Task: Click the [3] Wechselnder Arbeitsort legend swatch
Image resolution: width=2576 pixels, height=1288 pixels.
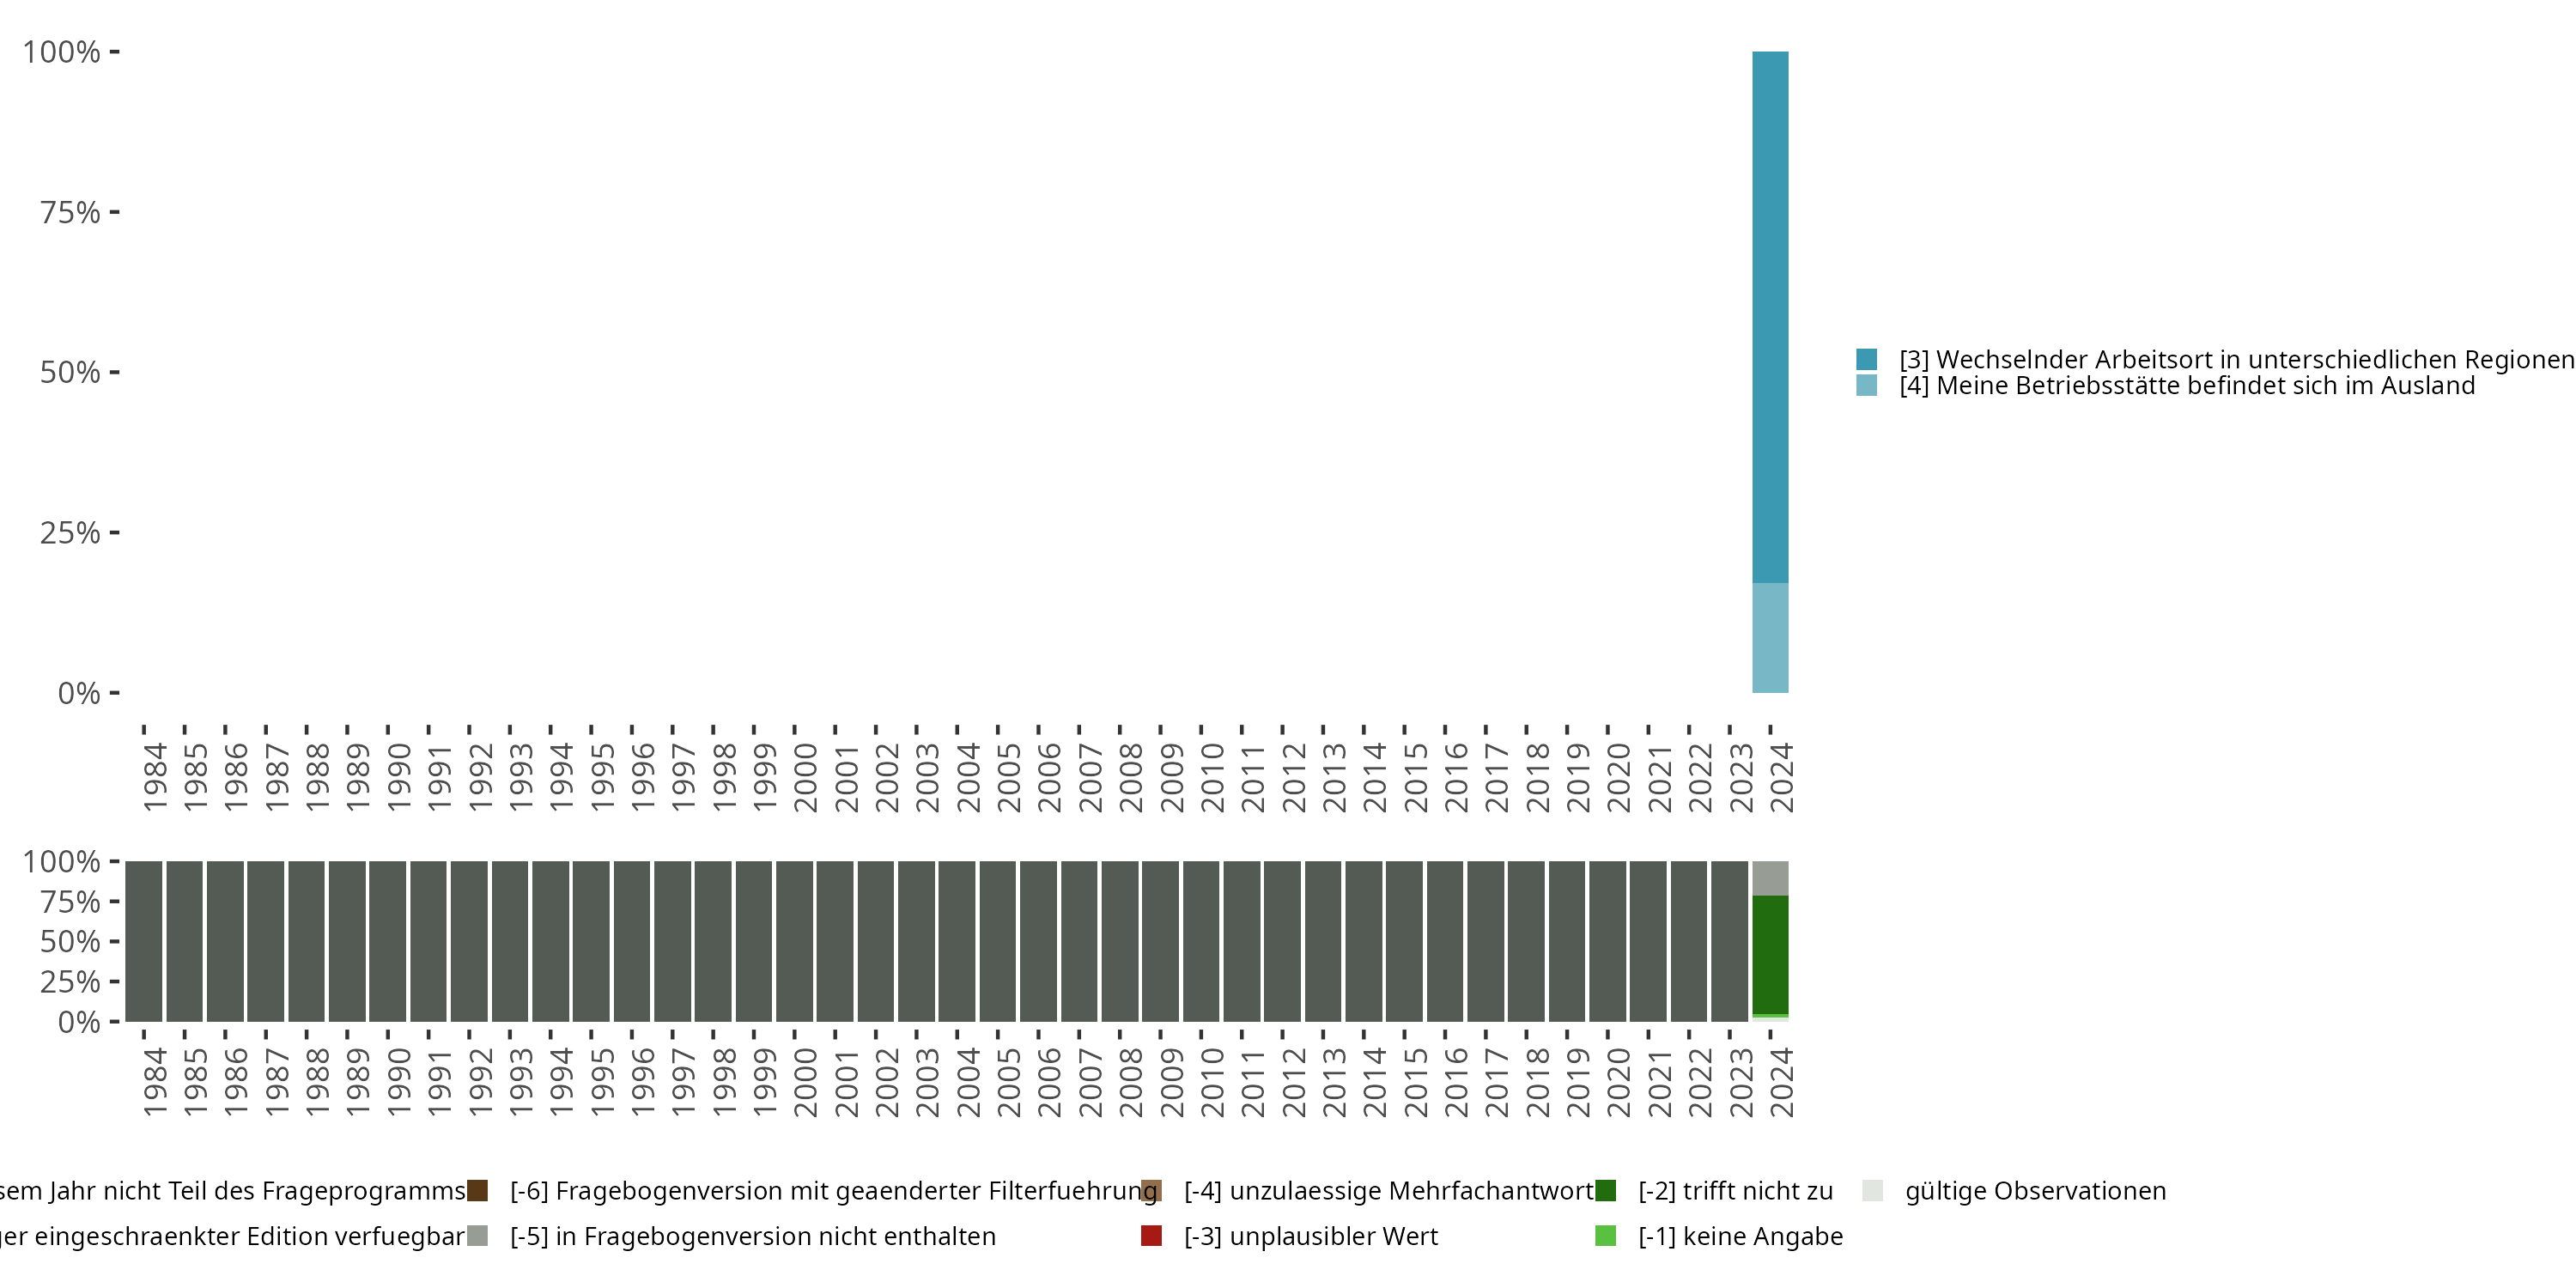Action: pyautogui.click(x=1866, y=359)
